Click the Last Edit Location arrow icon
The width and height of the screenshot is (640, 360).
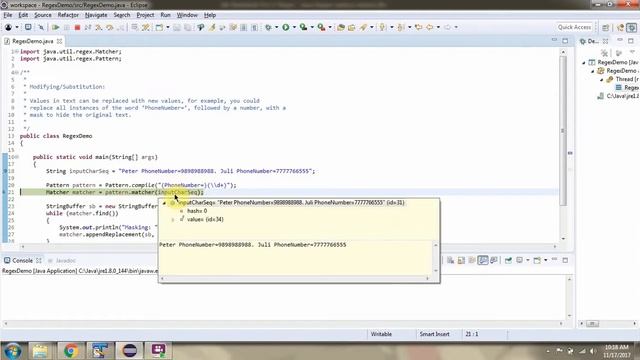(418, 27)
